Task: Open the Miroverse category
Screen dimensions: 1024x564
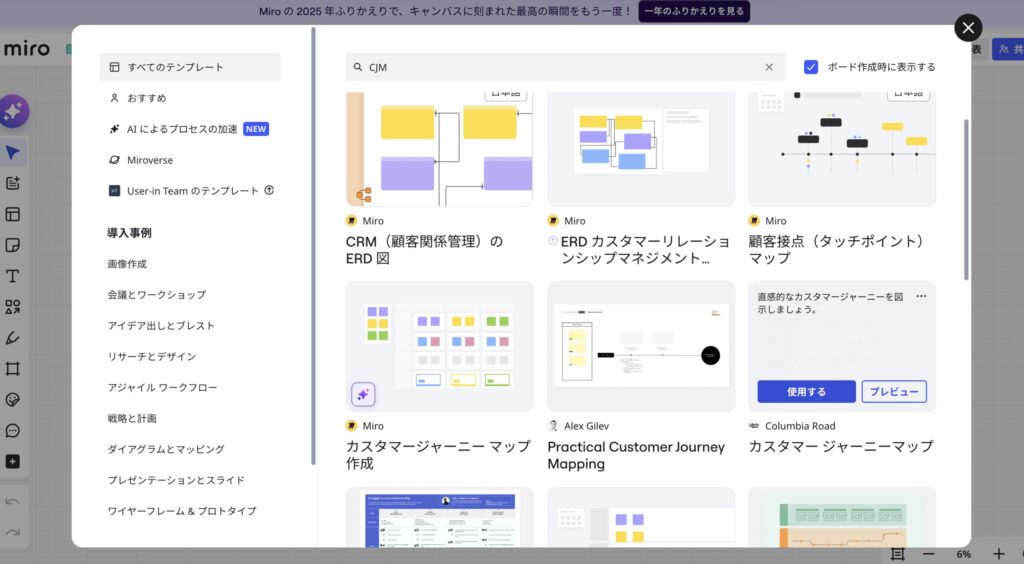Action: click(149, 160)
